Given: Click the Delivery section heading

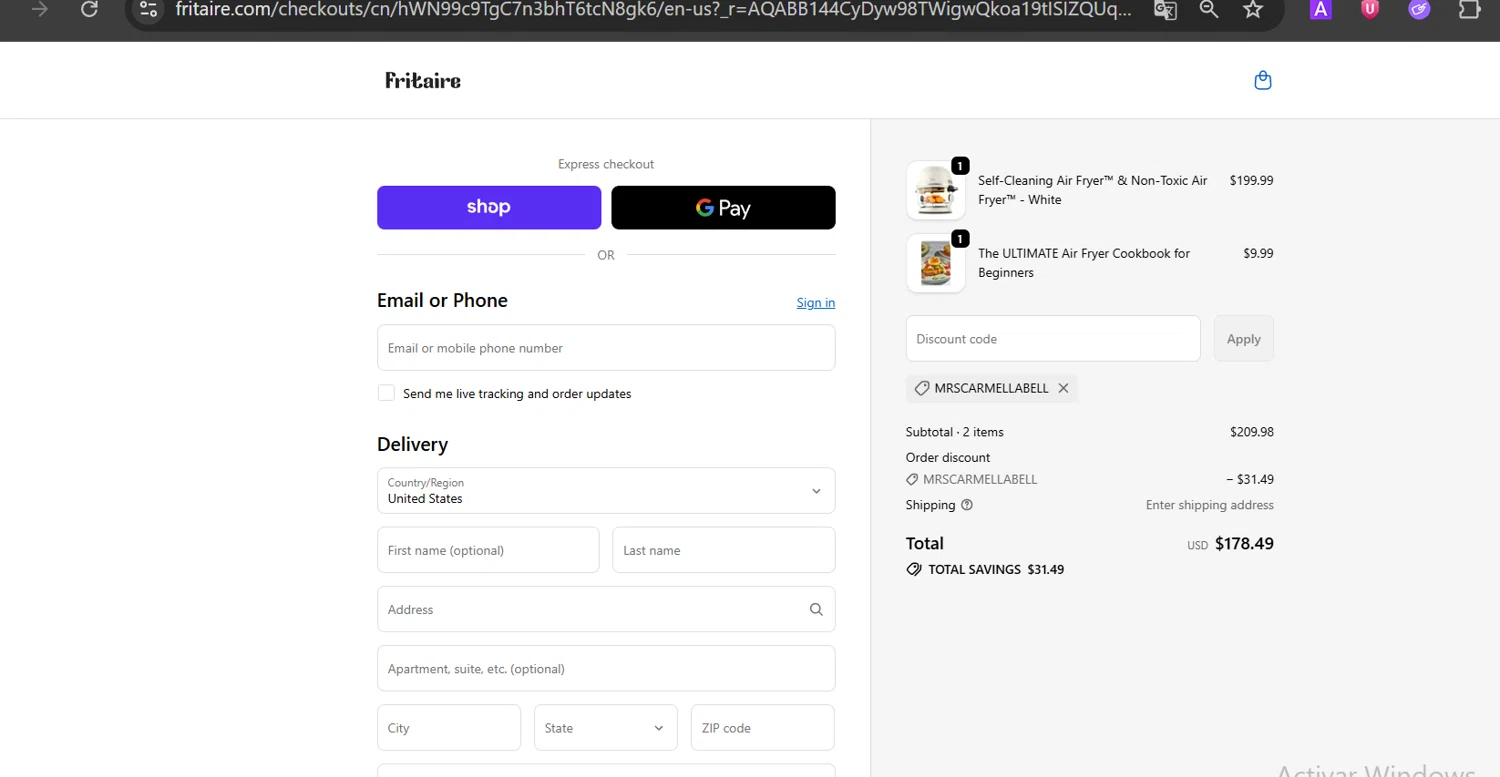Looking at the screenshot, I should (412, 444).
